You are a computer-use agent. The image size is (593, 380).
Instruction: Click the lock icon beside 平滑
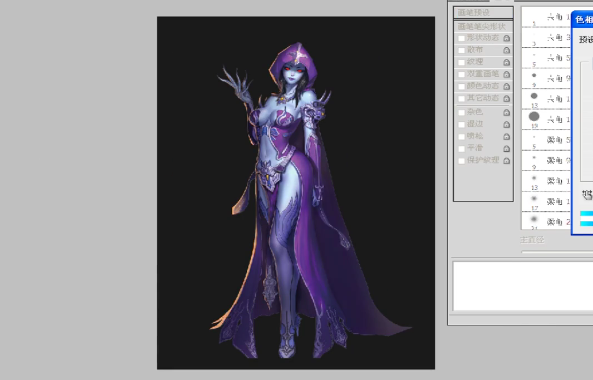tap(507, 149)
